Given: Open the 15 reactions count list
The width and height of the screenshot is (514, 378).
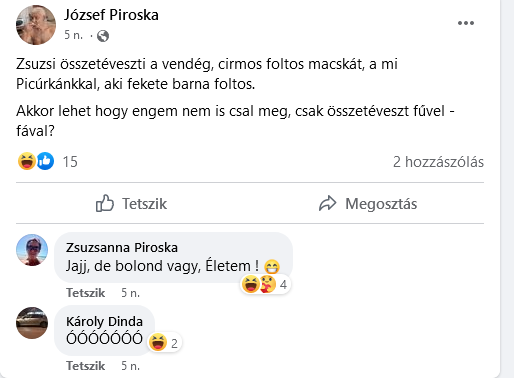Looking at the screenshot, I should pyautogui.click(x=70, y=162).
